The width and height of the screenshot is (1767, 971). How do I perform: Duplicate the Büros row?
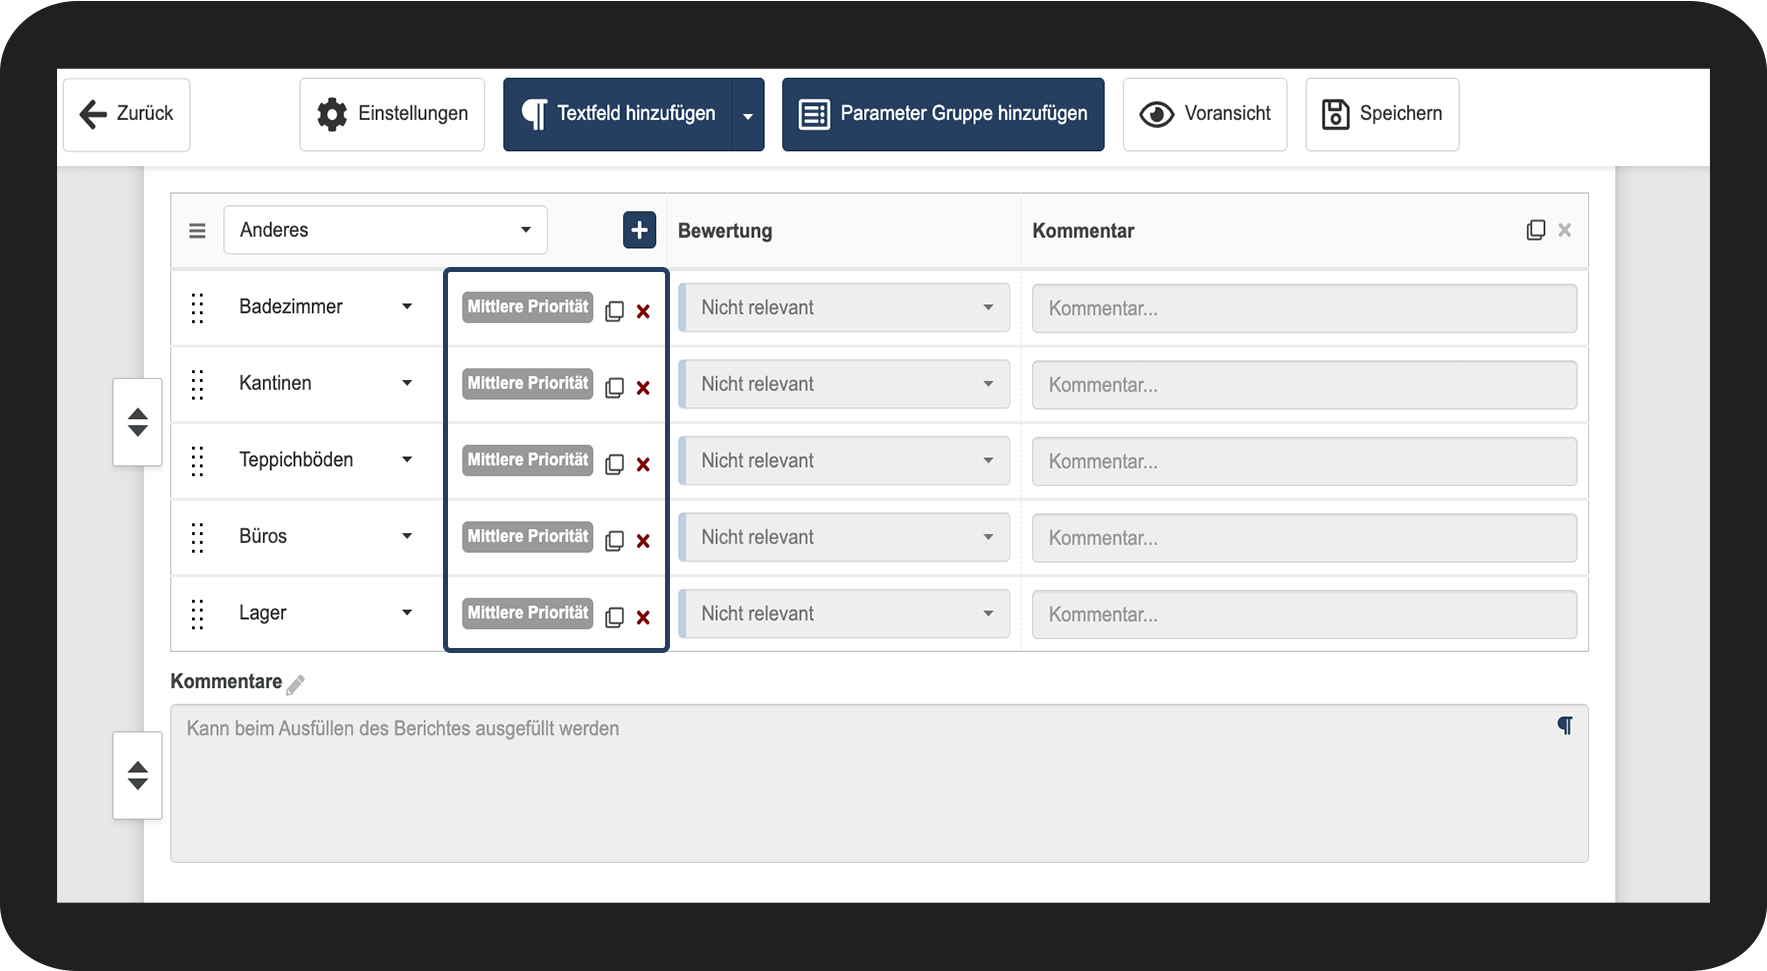pyautogui.click(x=615, y=540)
